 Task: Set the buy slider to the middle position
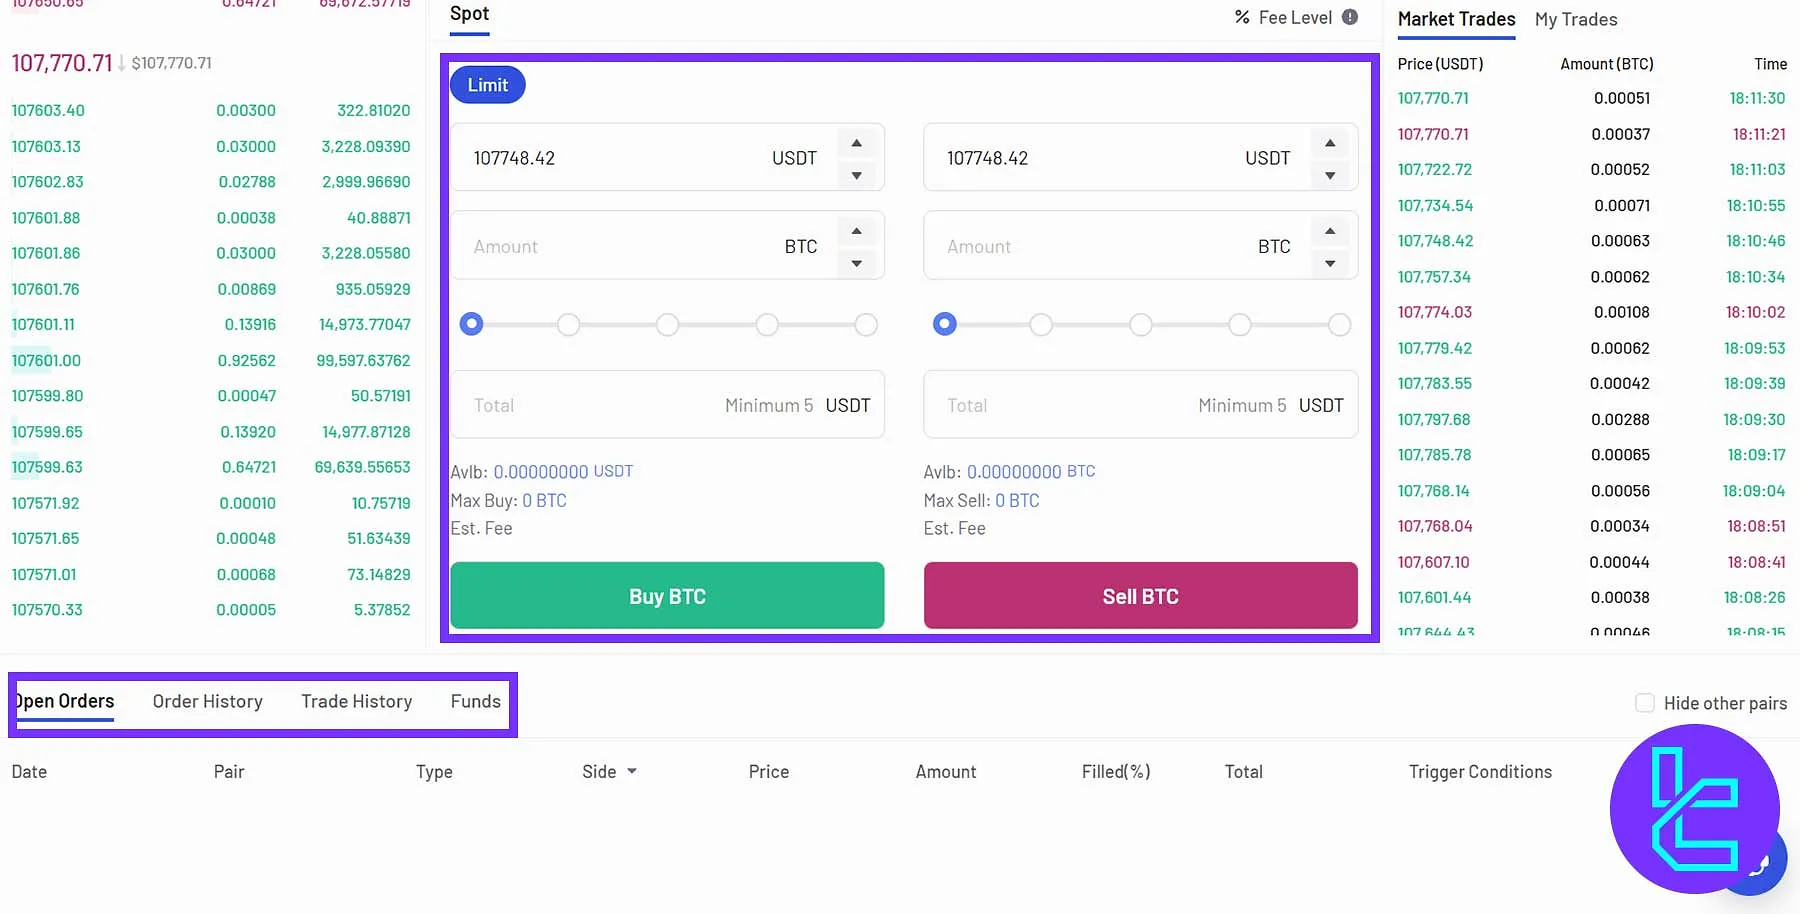[x=667, y=324]
